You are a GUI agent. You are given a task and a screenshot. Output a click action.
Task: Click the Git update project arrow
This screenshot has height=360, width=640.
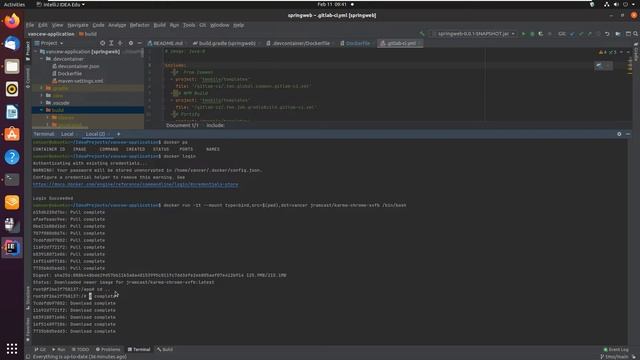coord(572,34)
